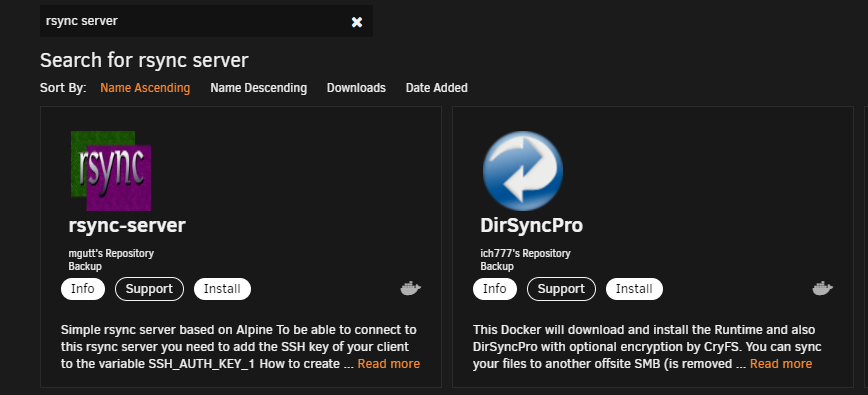Sort results by Downloads

(356, 88)
